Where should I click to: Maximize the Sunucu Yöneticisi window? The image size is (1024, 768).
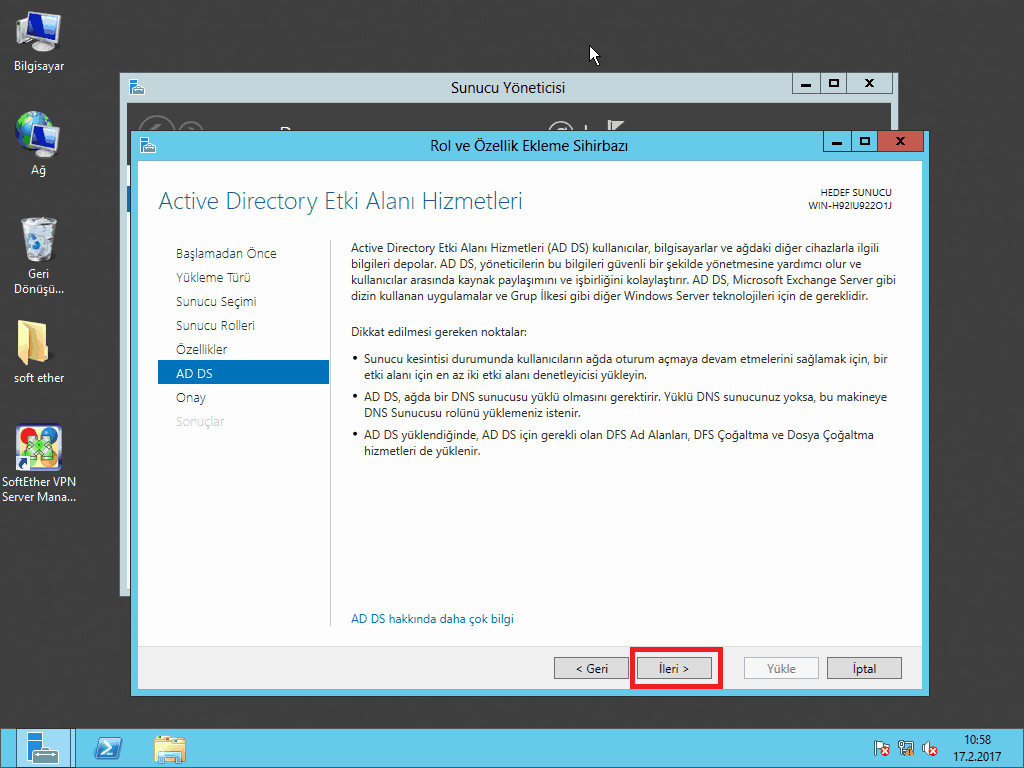[834, 84]
